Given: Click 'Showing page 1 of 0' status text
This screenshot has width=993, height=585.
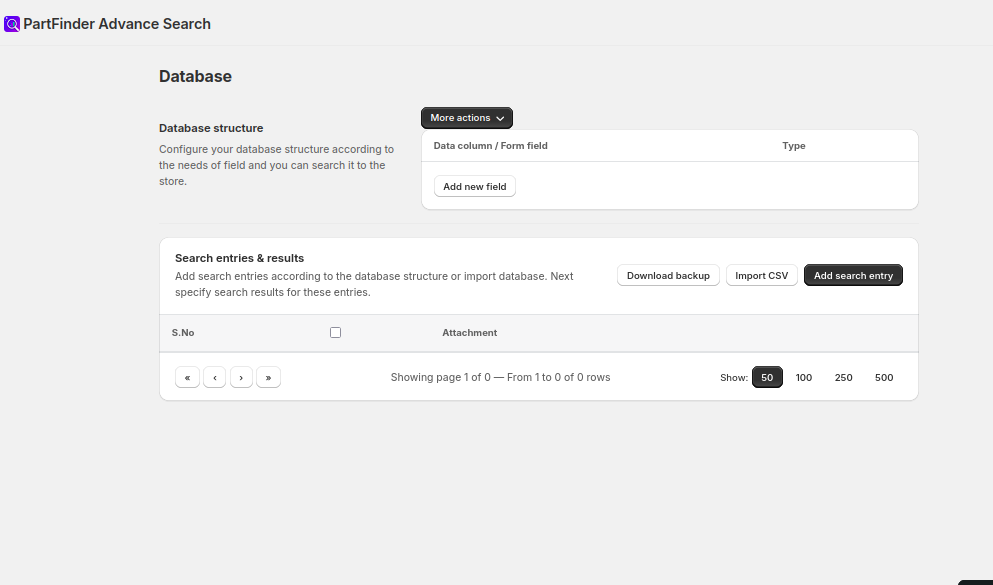Looking at the screenshot, I should [x=500, y=377].
